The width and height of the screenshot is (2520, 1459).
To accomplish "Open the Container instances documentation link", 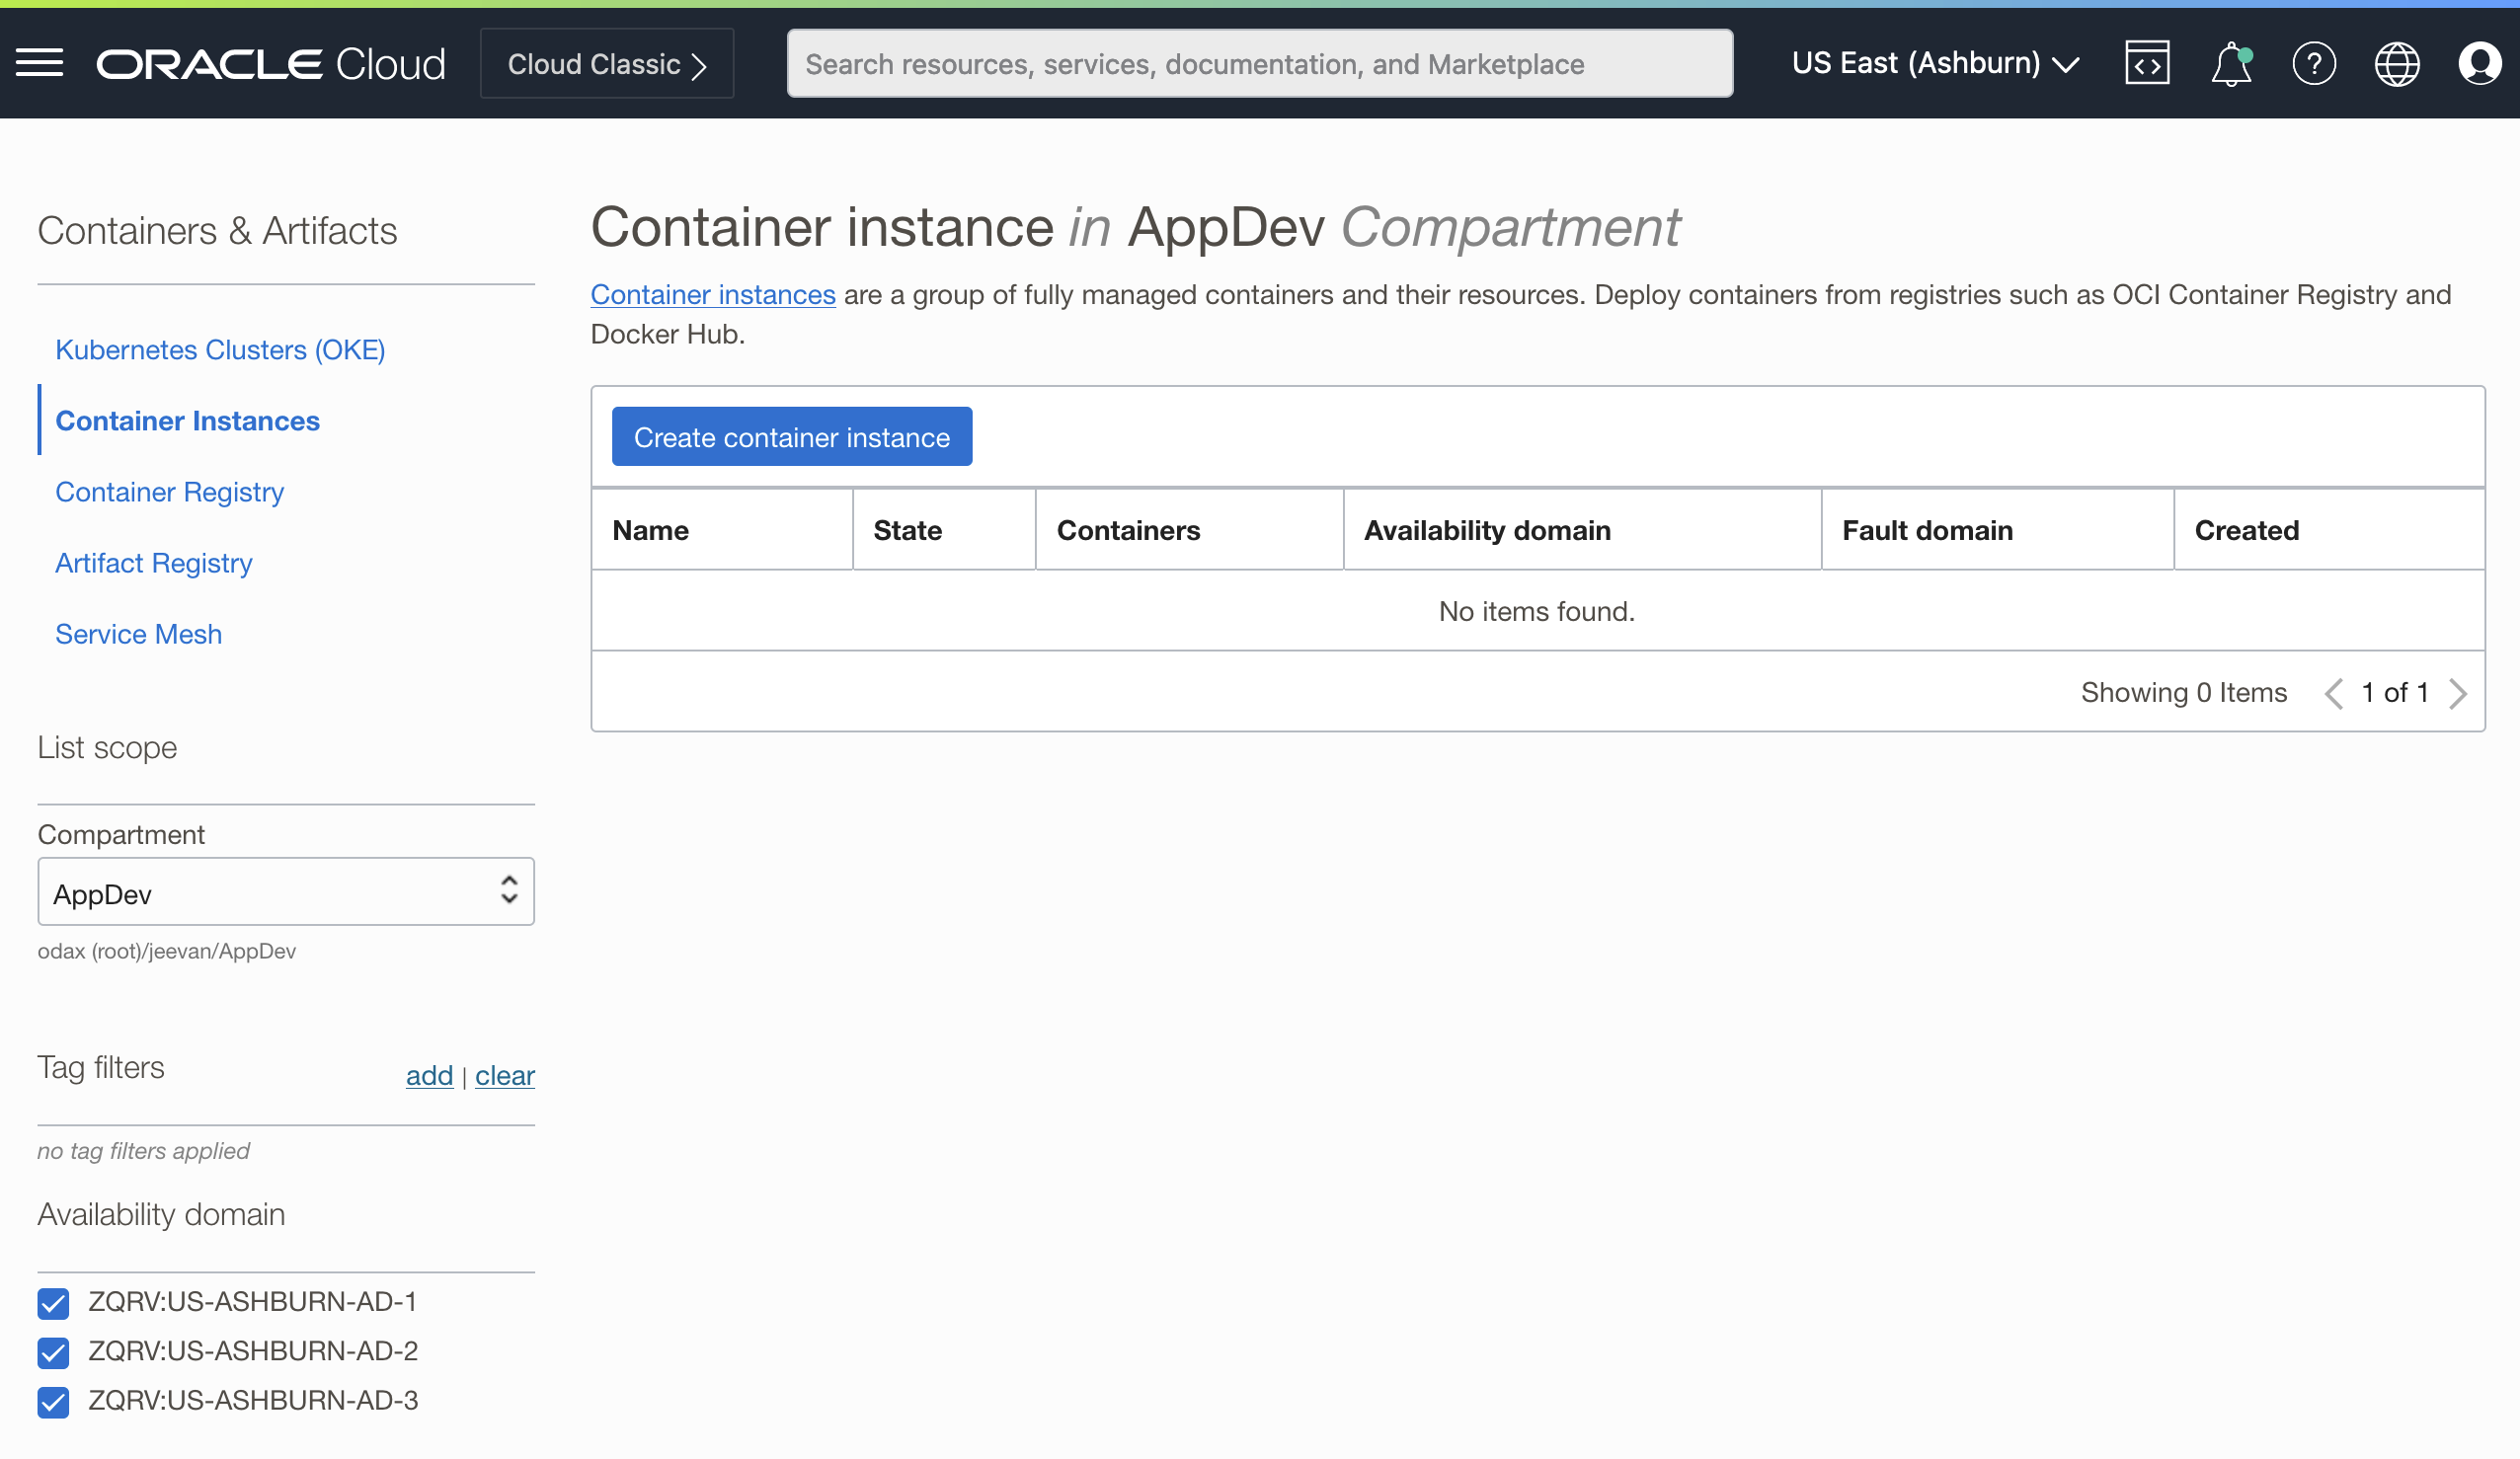I will click(x=713, y=294).
